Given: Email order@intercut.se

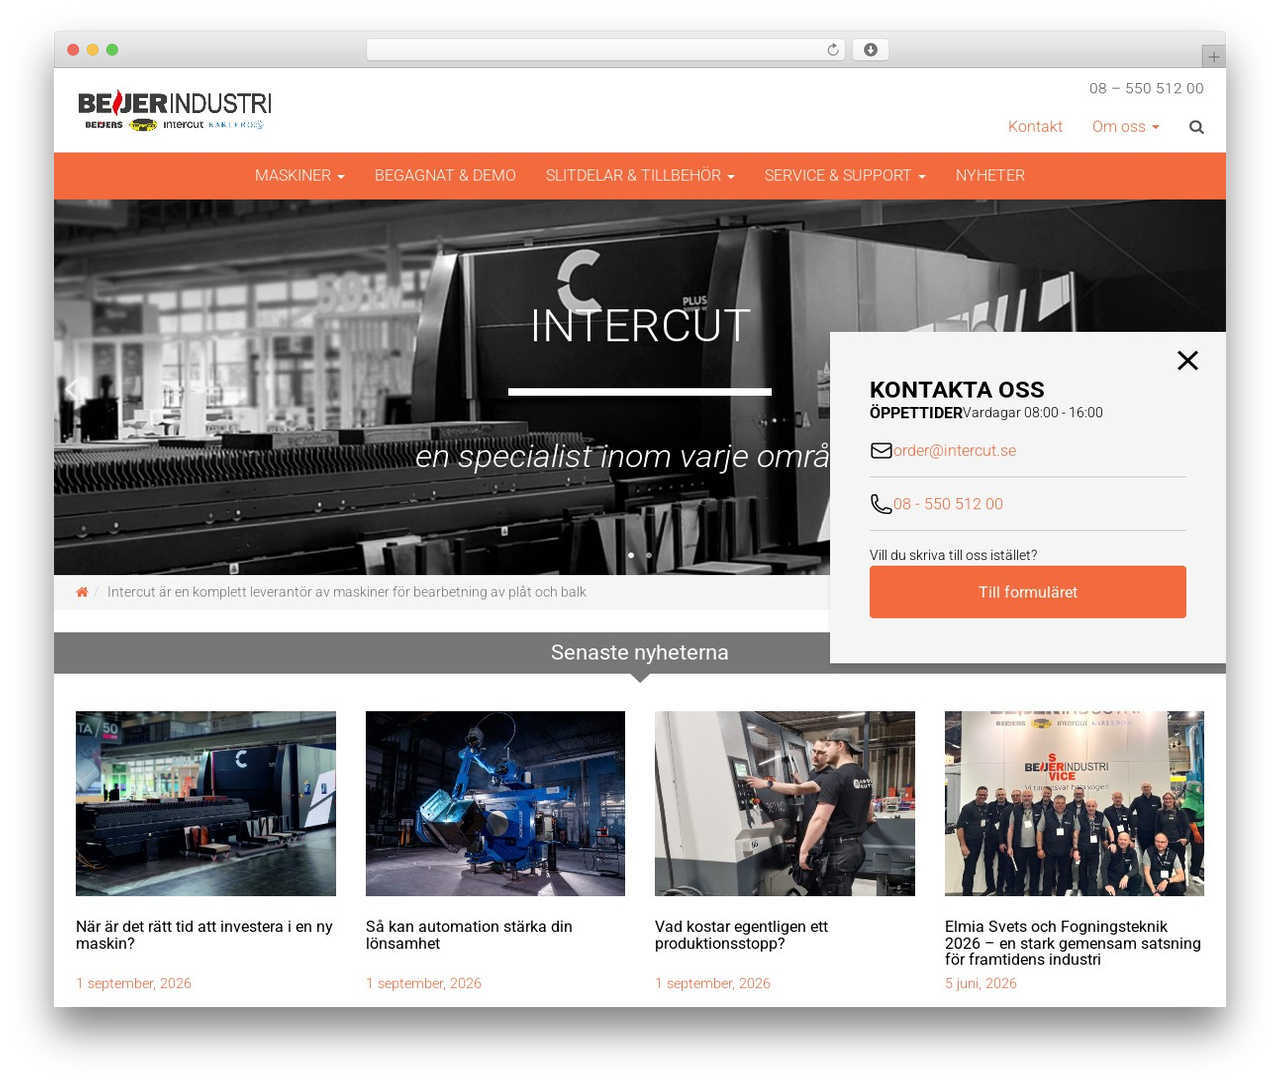Looking at the screenshot, I should pos(955,450).
